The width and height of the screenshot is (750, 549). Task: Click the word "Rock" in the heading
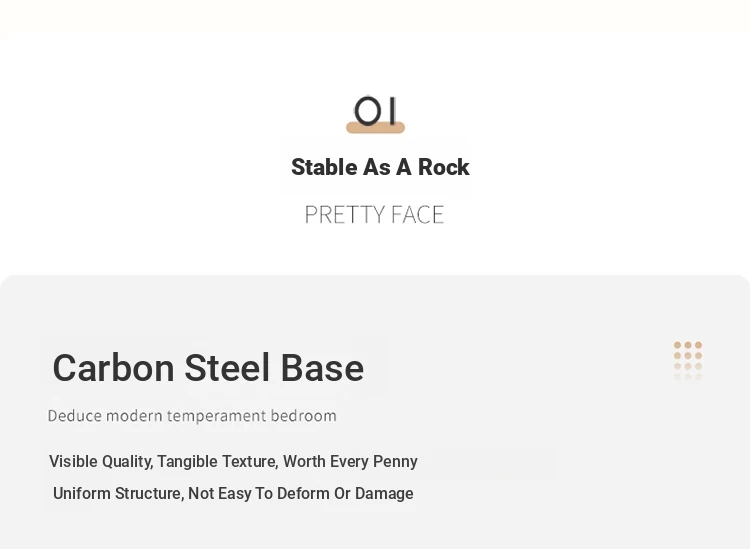pyautogui.click(x=444, y=167)
